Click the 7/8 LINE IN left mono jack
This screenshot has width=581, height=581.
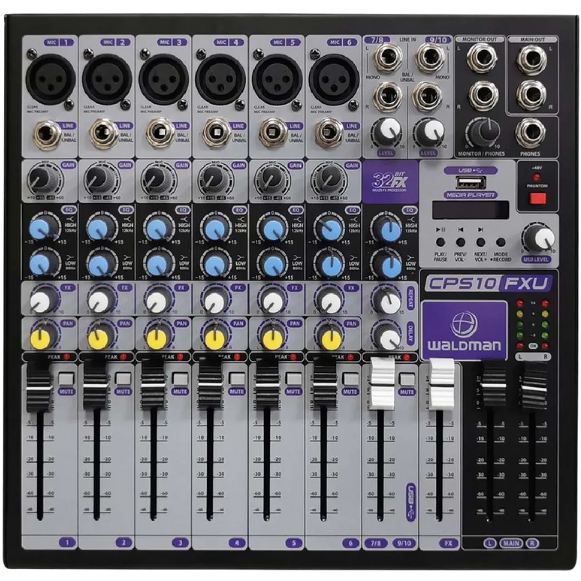coord(388,58)
